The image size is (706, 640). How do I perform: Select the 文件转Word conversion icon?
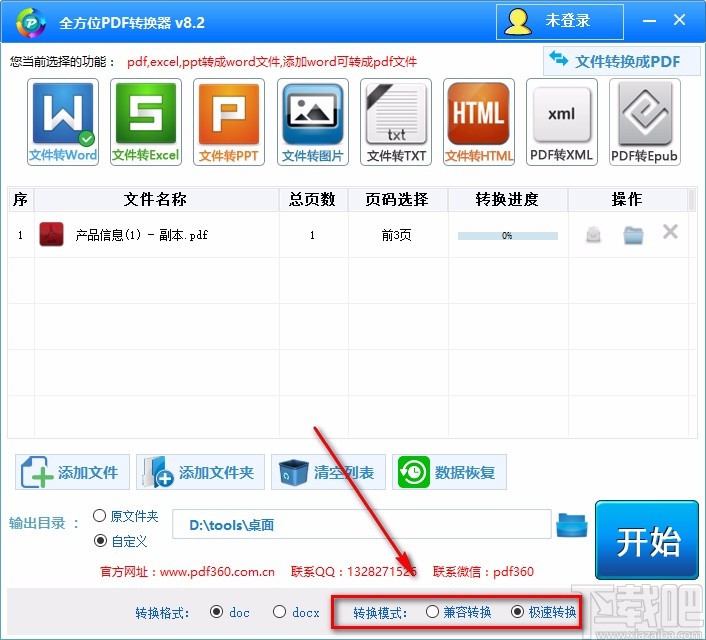pos(63,122)
